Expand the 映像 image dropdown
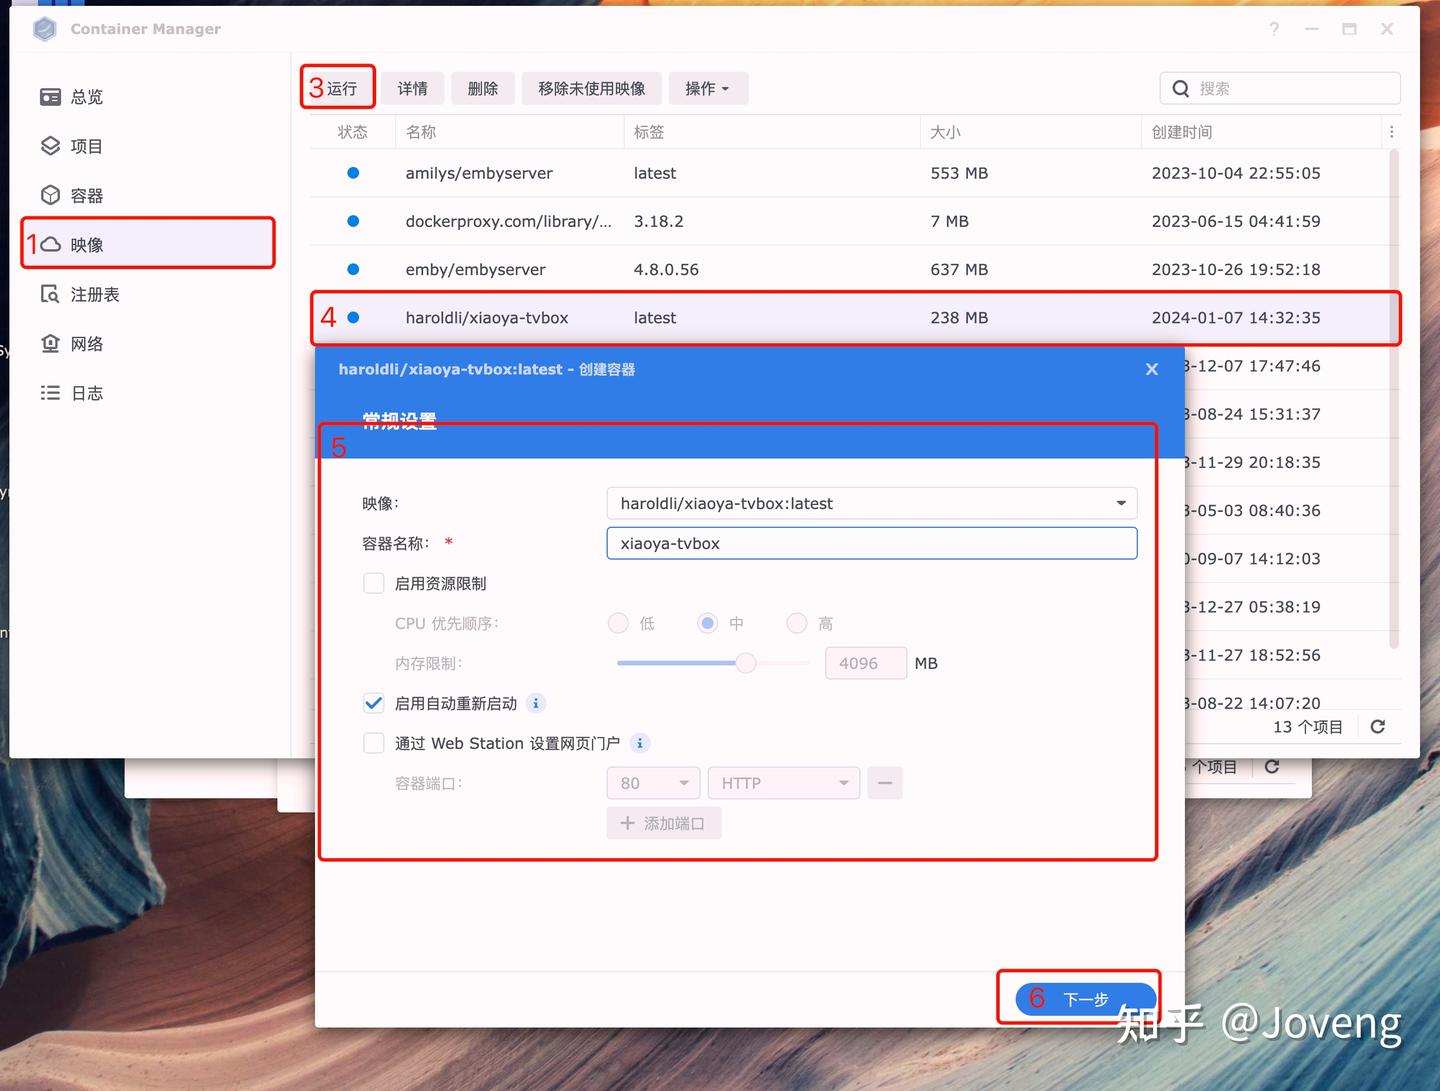This screenshot has height=1091, width=1440. coord(872,503)
